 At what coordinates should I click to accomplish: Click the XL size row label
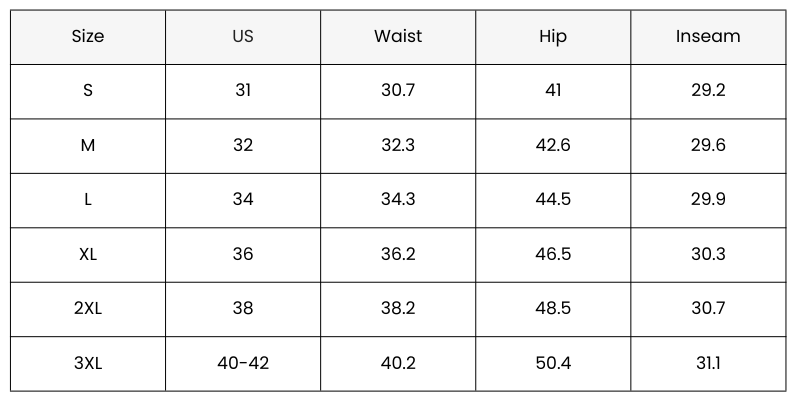[88, 254]
